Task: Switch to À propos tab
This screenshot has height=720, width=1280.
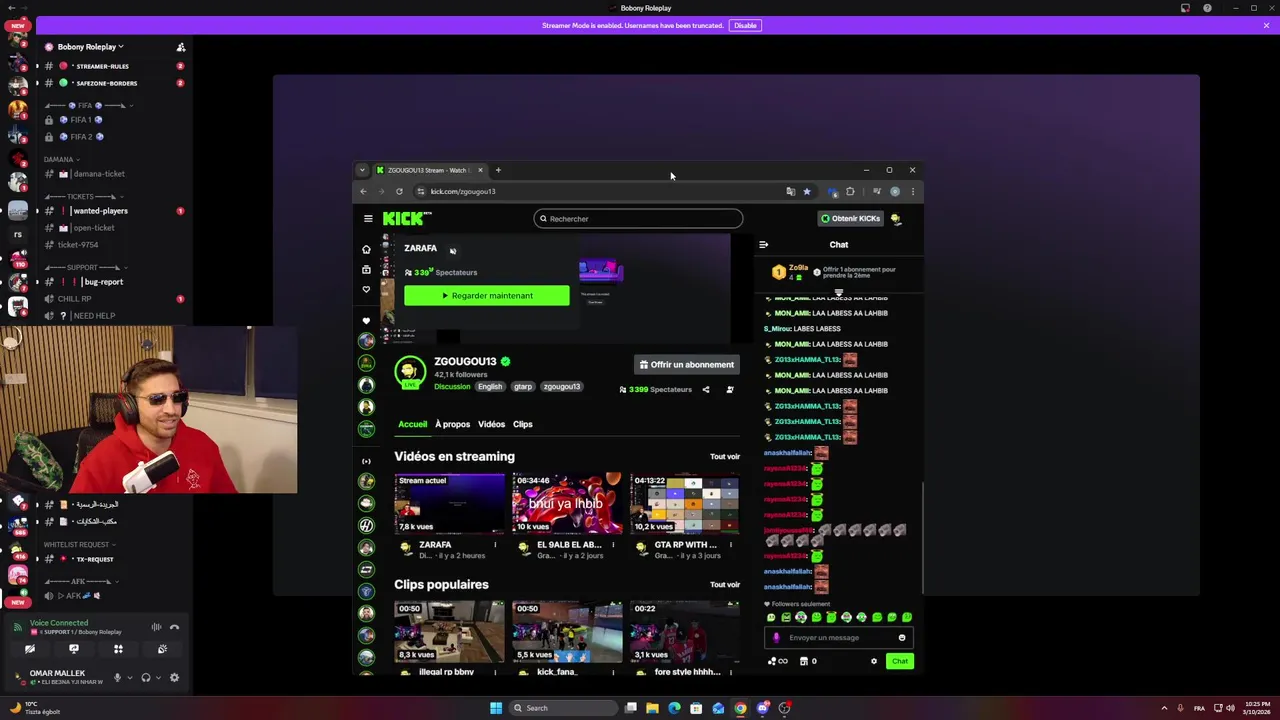Action: 452,424
